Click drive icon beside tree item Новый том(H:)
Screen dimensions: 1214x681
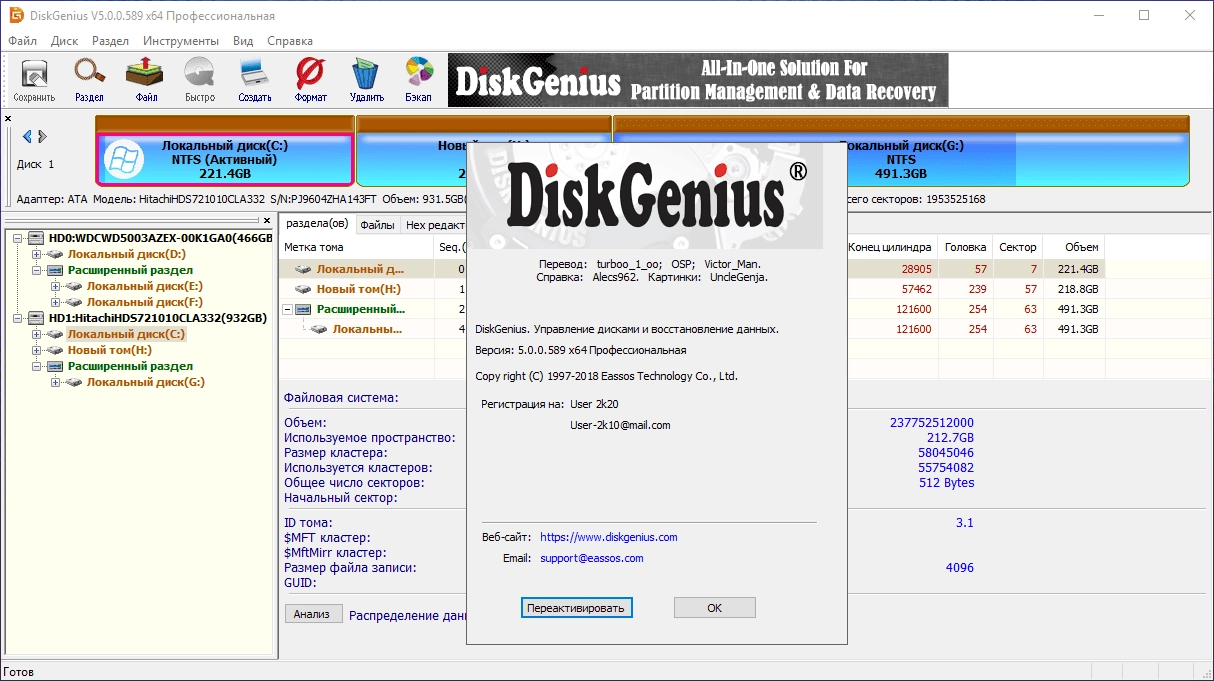(55, 350)
